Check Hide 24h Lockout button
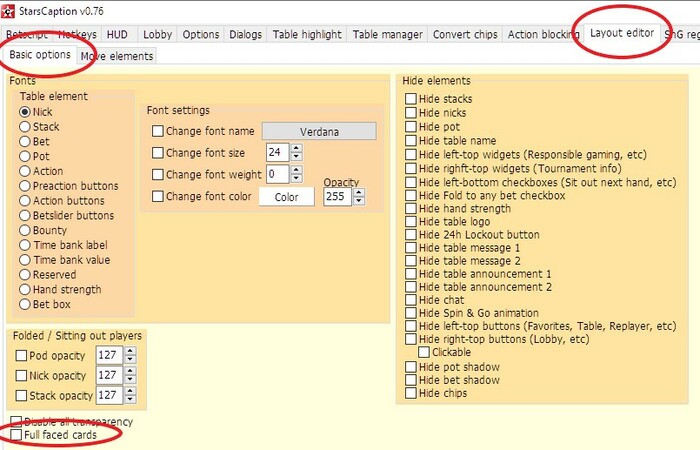700x450 pixels. click(411, 234)
